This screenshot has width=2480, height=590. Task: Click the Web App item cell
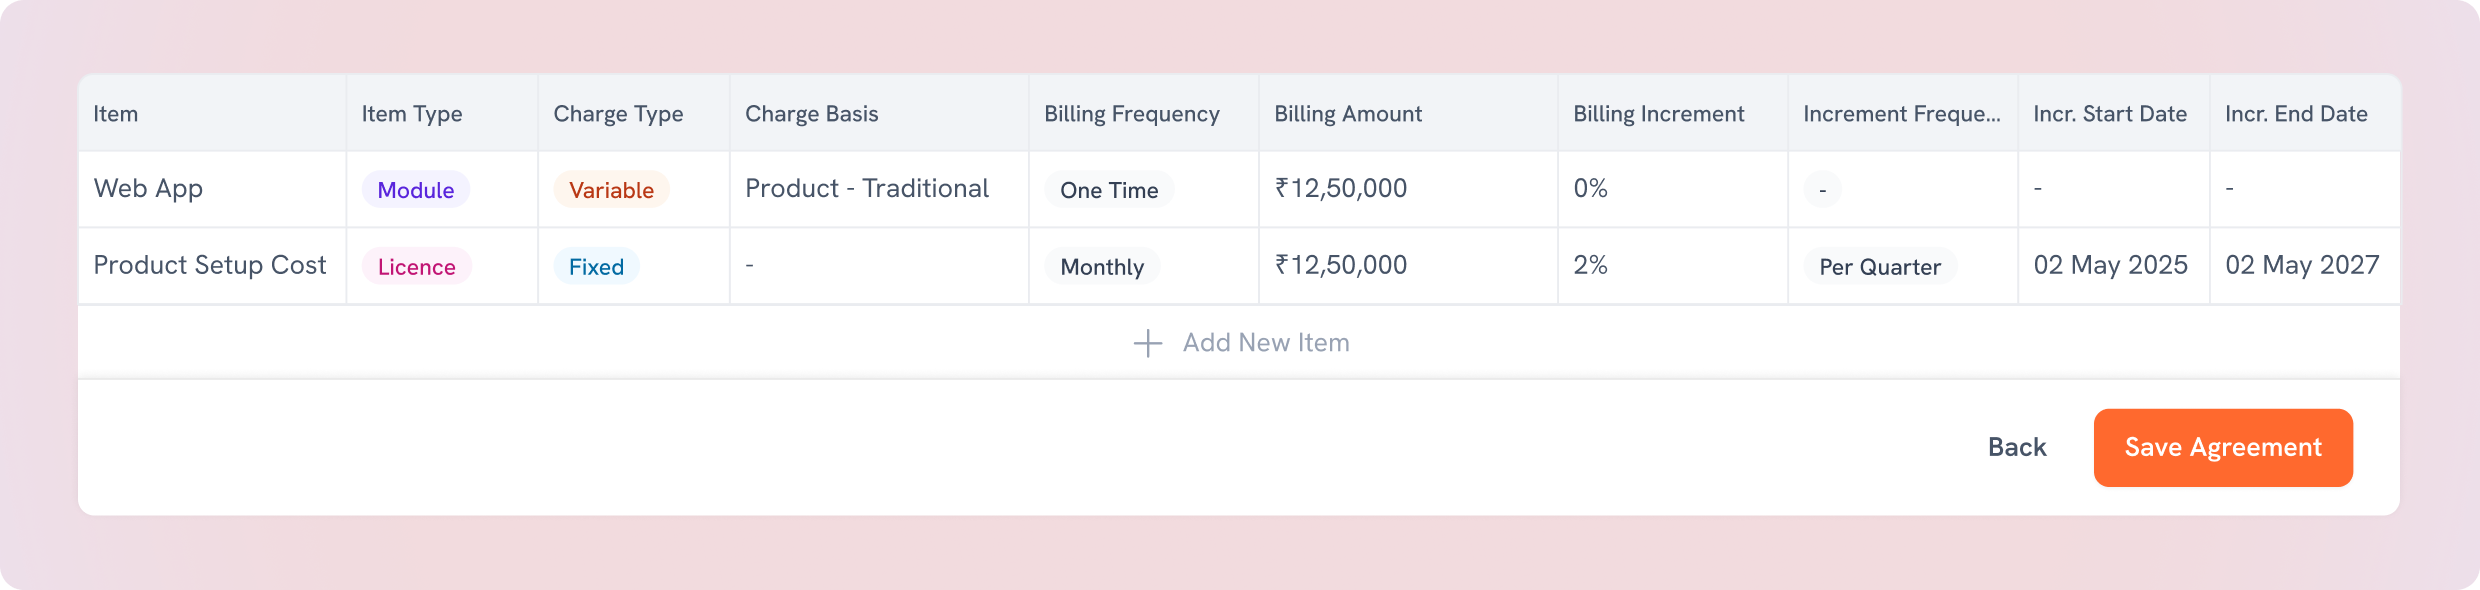click(148, 189)
